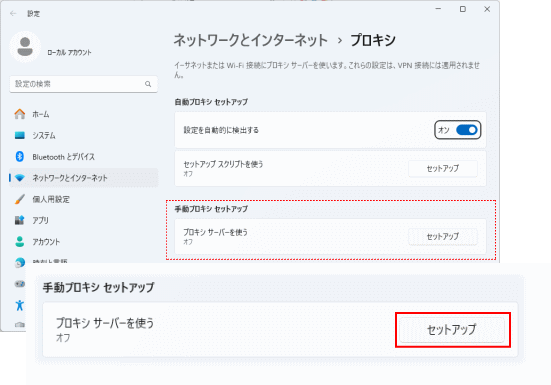
Task: Open アカウント settings category
Action: tap(83, 242)
